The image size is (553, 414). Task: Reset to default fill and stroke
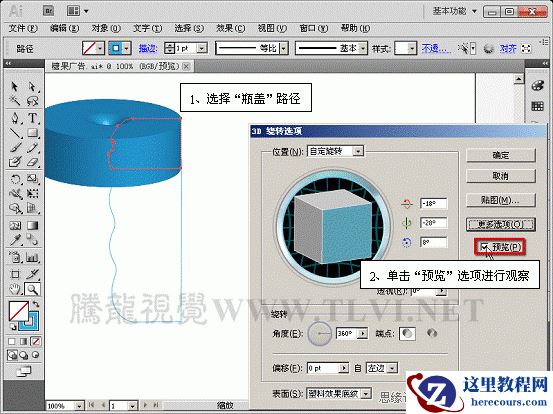(13, 326)
